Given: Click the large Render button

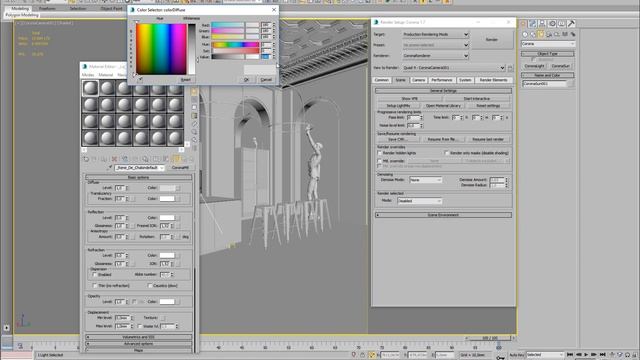Looking at the screenshot, I should coord(492,40).
